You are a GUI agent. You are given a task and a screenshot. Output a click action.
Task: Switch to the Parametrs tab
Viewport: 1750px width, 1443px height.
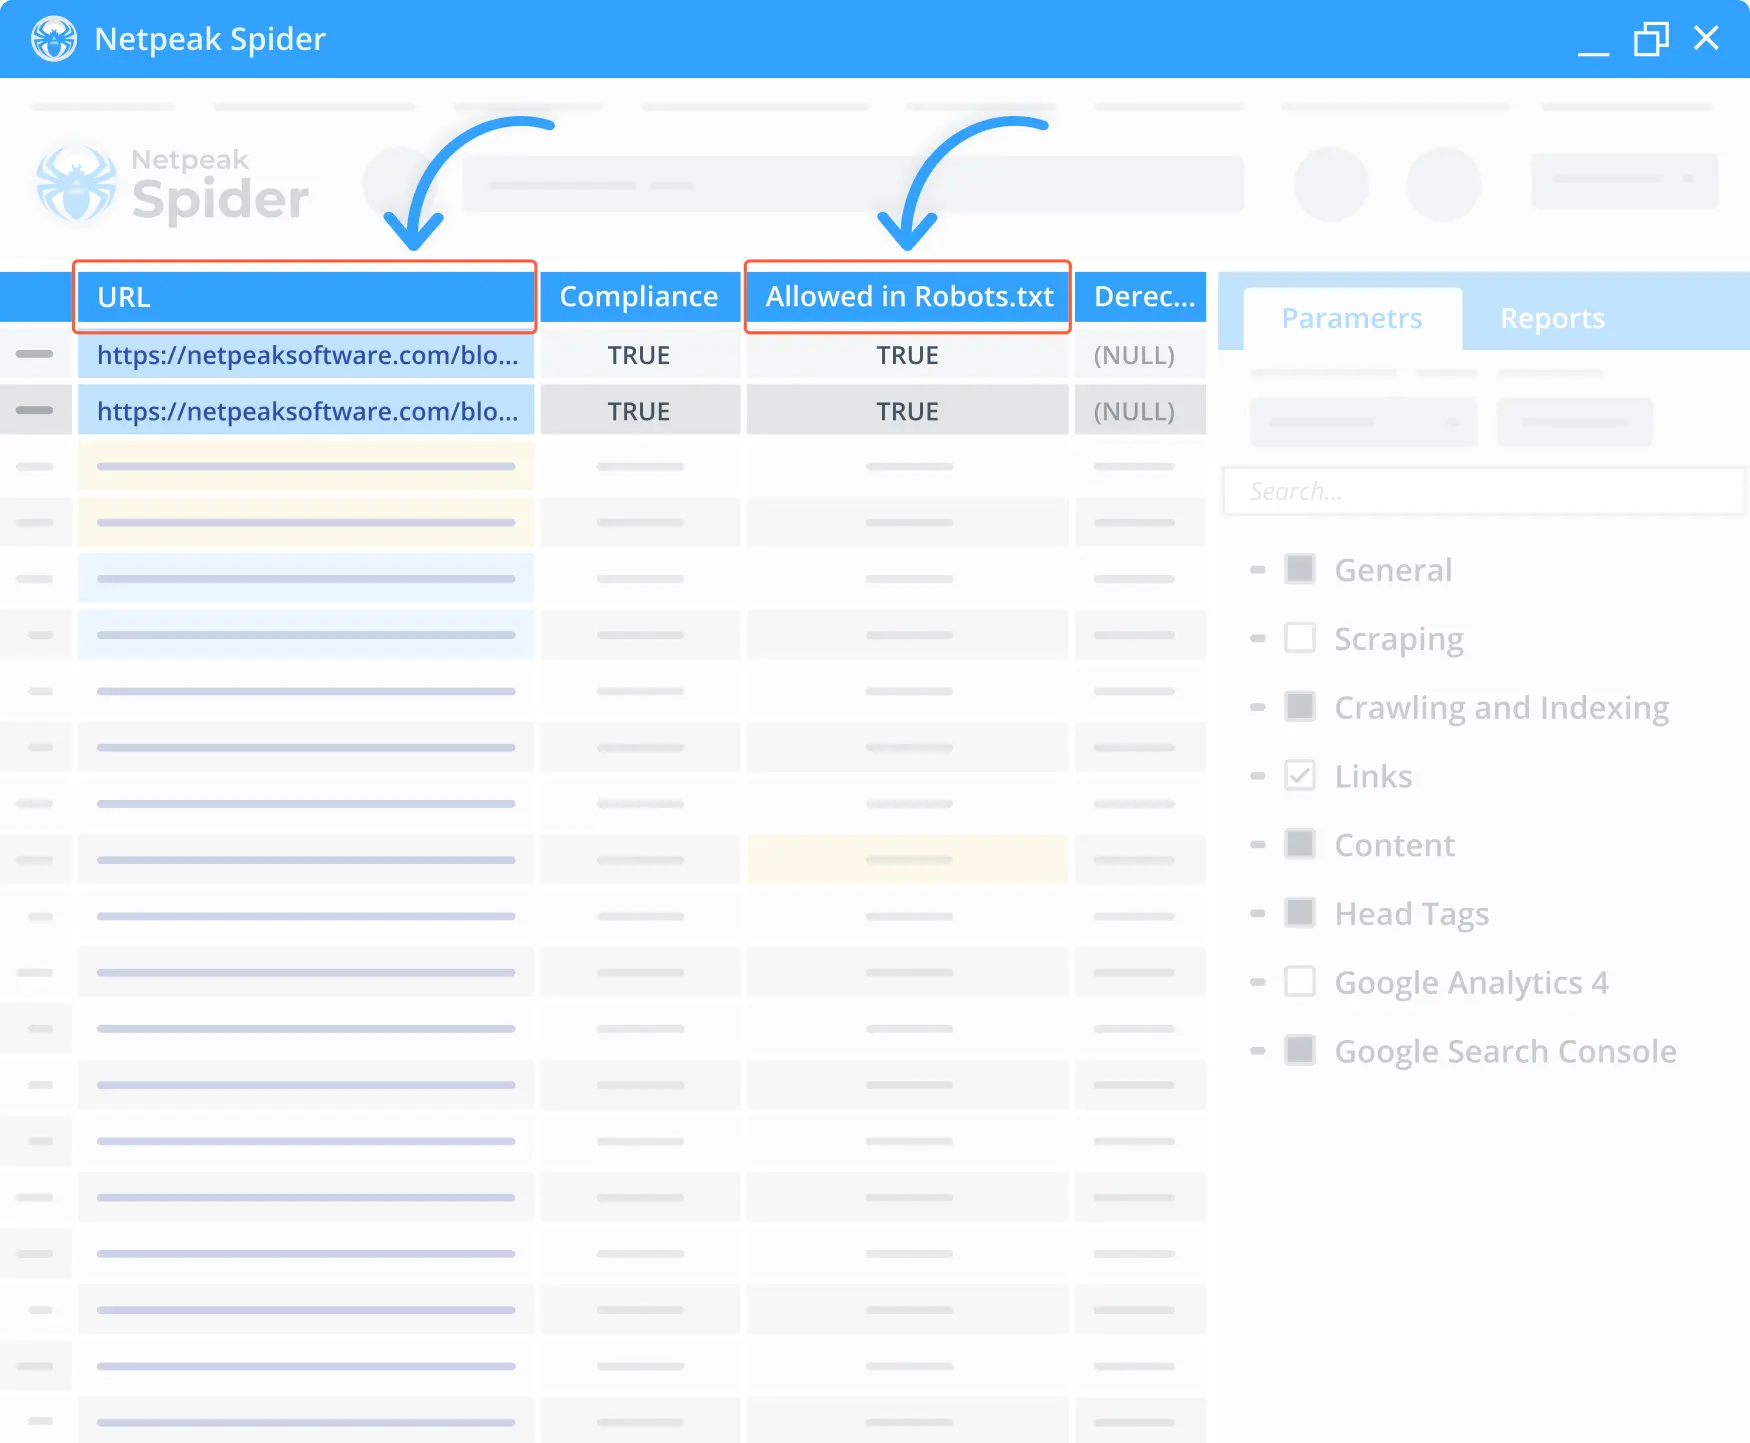click(1352, 319)
